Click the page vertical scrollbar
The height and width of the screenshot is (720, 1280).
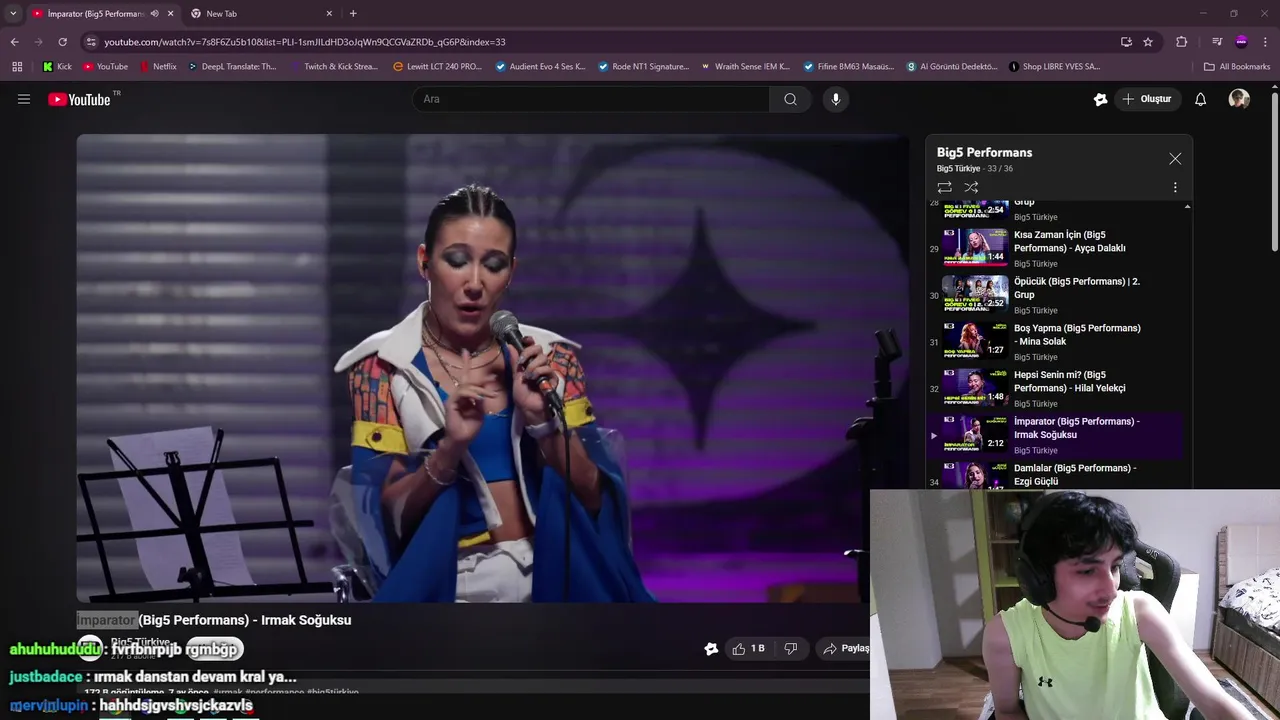[x=1274, y=170]
